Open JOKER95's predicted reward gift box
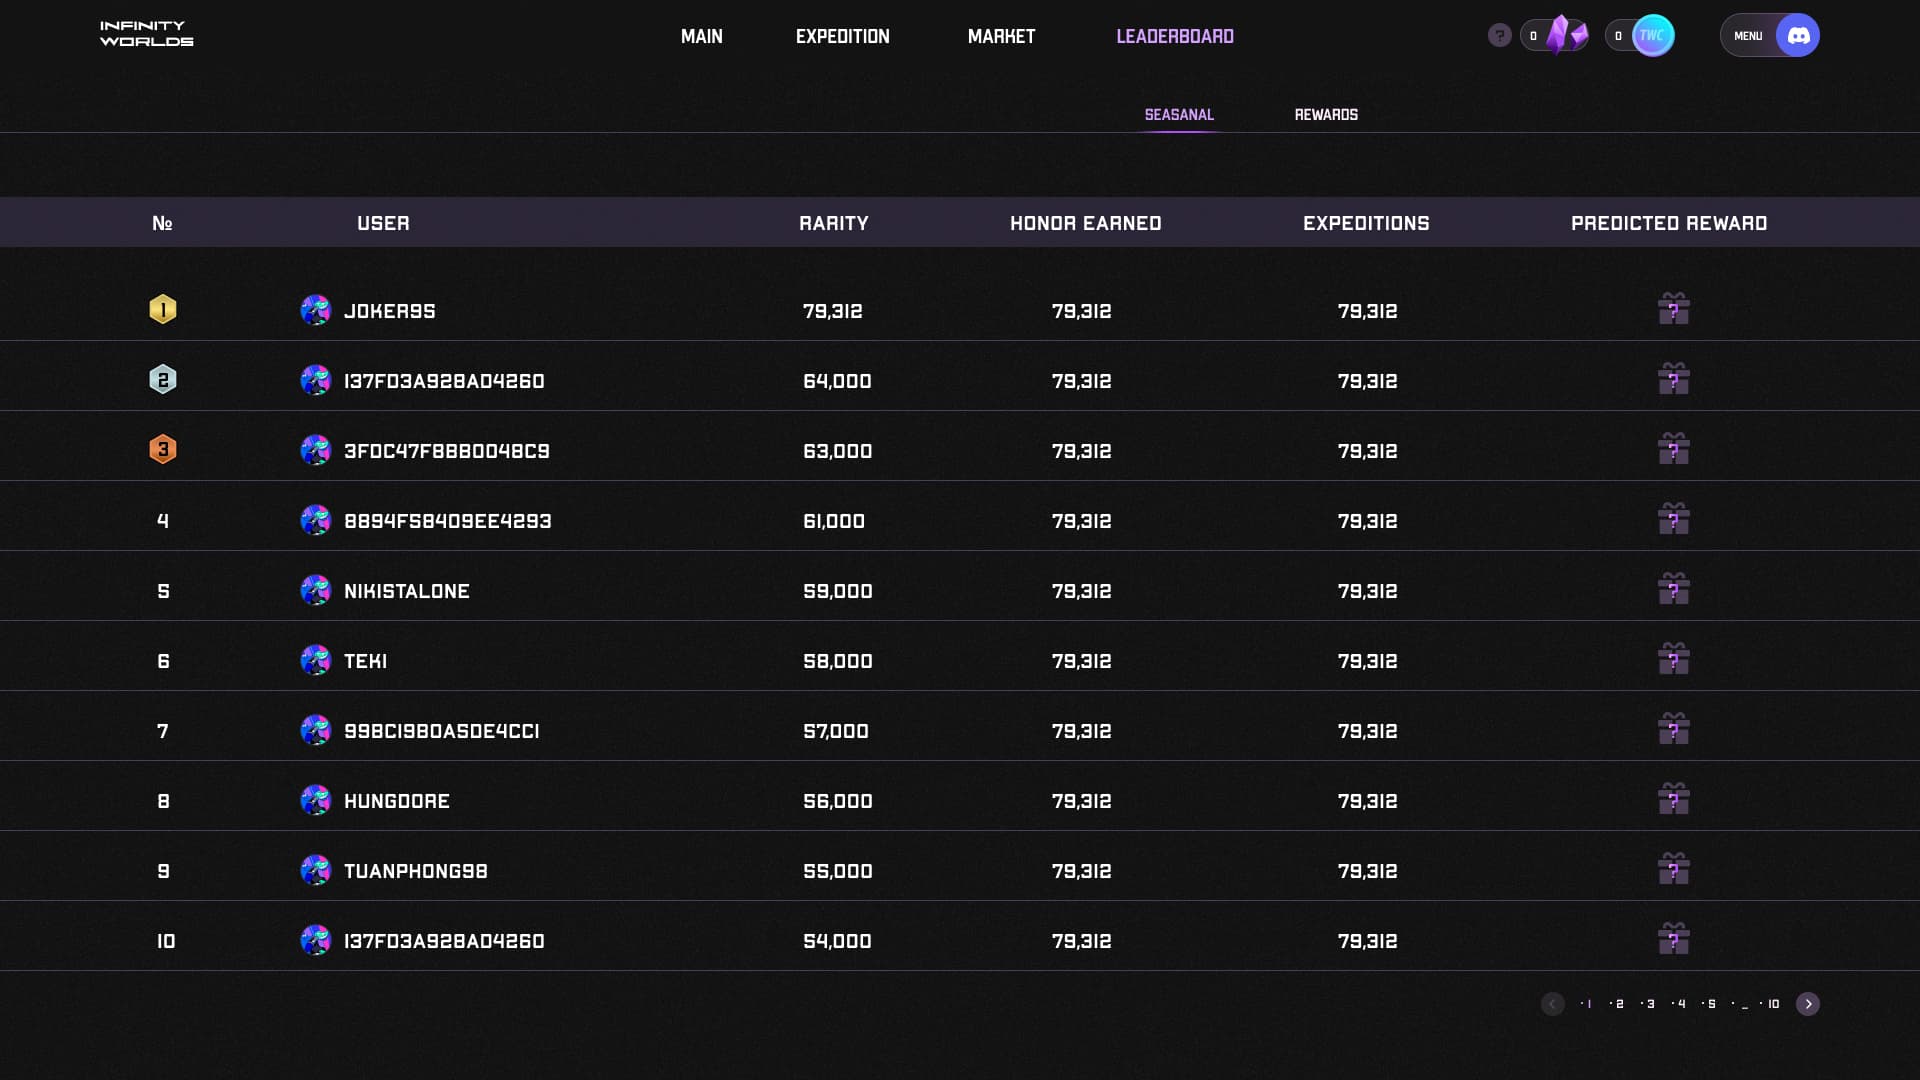Image resolution: width=1920 pixels, height=1080 pixels. [1673, 309]
